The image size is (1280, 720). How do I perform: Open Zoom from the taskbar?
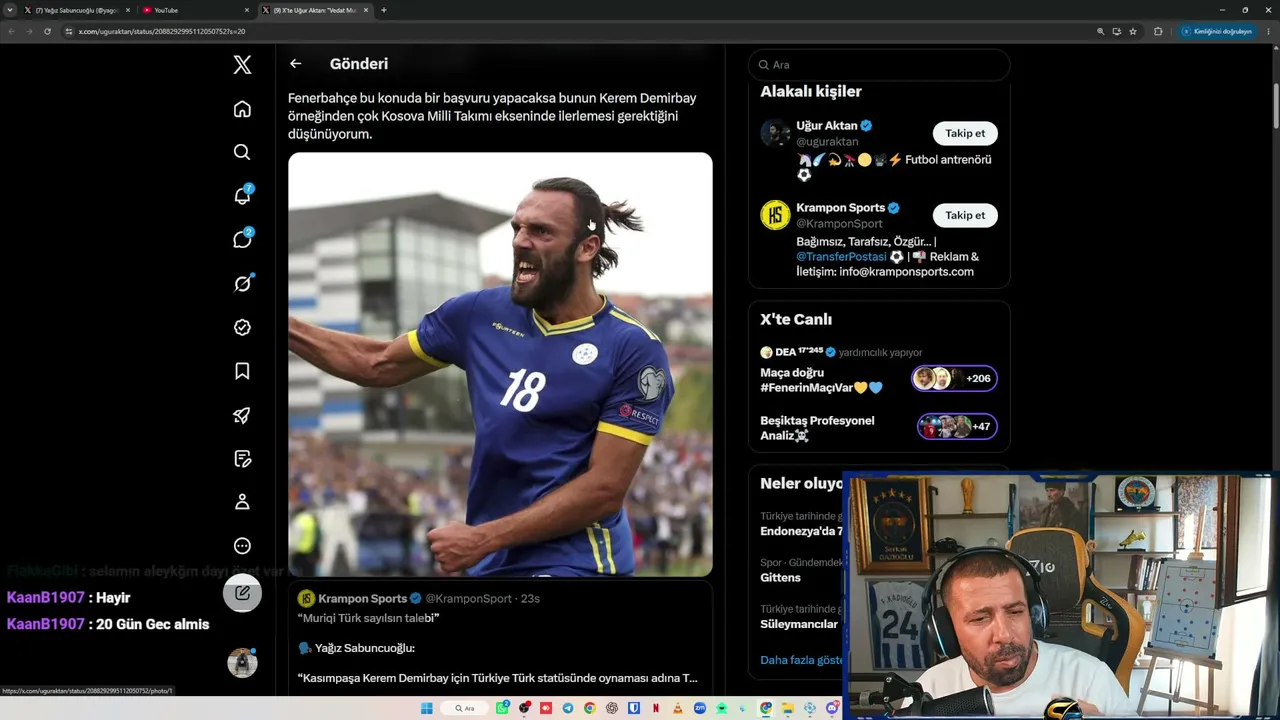tap(700, 708)
